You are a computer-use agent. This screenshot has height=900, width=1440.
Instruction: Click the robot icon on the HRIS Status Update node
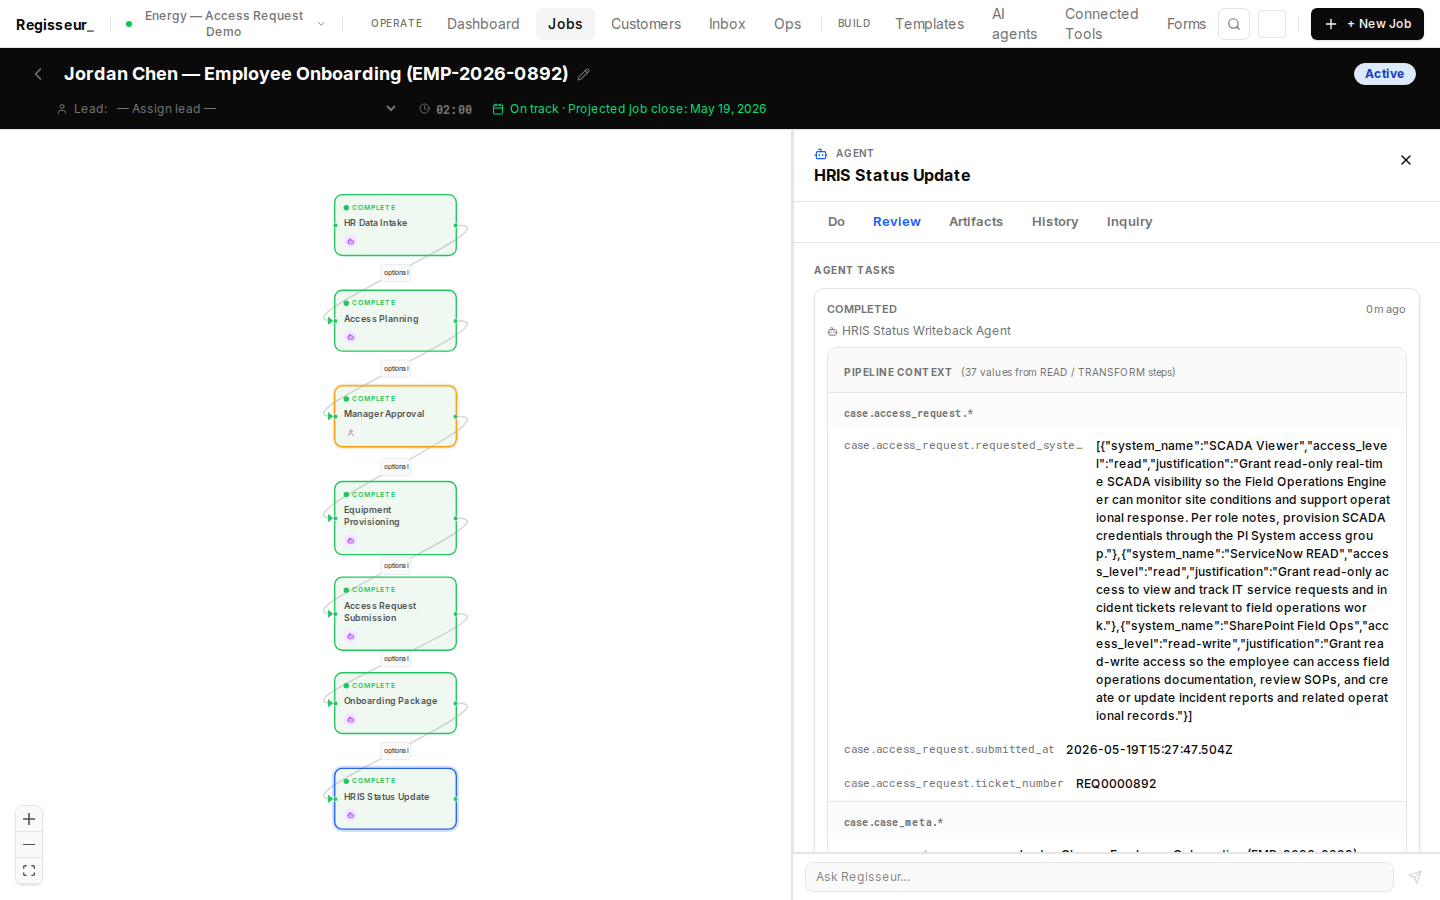tap(351, 815)
